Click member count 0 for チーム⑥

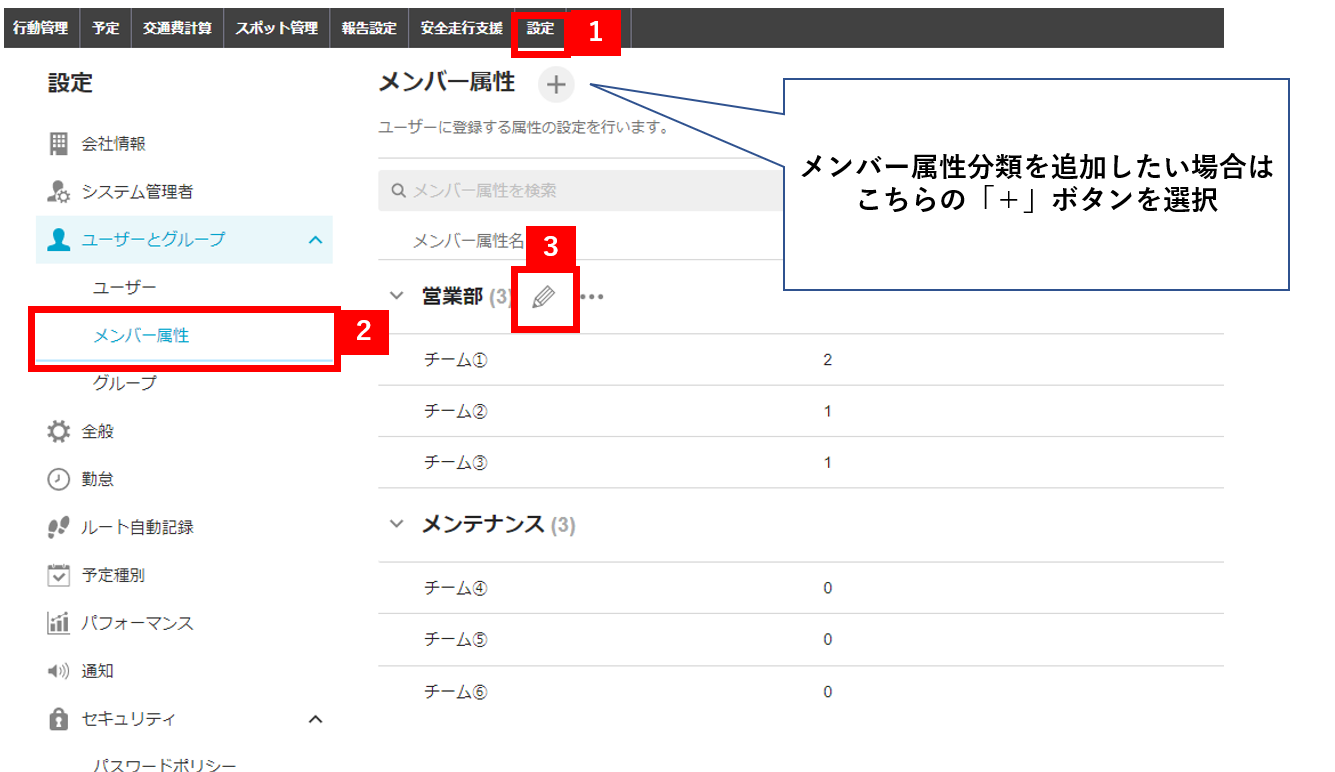tap(827, 692)
